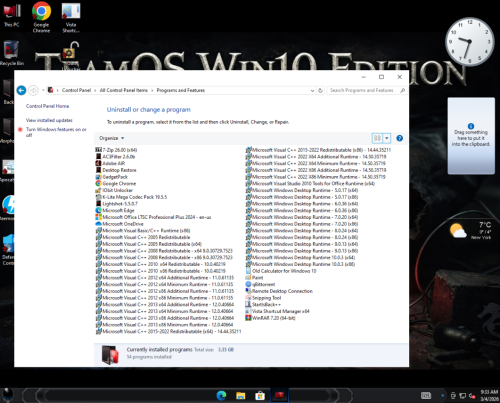The height and width of the screenshot is (403, 500).
Task: Click the refresh button in address bar
Action: coord(320,90)
